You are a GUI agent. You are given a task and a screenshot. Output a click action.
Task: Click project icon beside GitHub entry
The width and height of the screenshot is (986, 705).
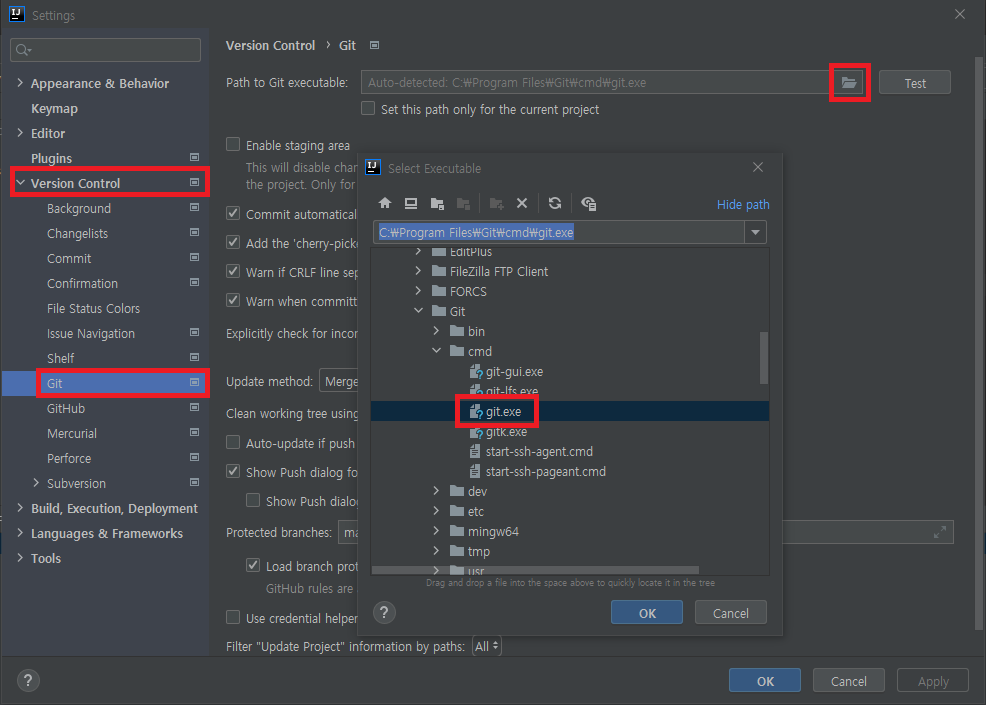[194, 408]
